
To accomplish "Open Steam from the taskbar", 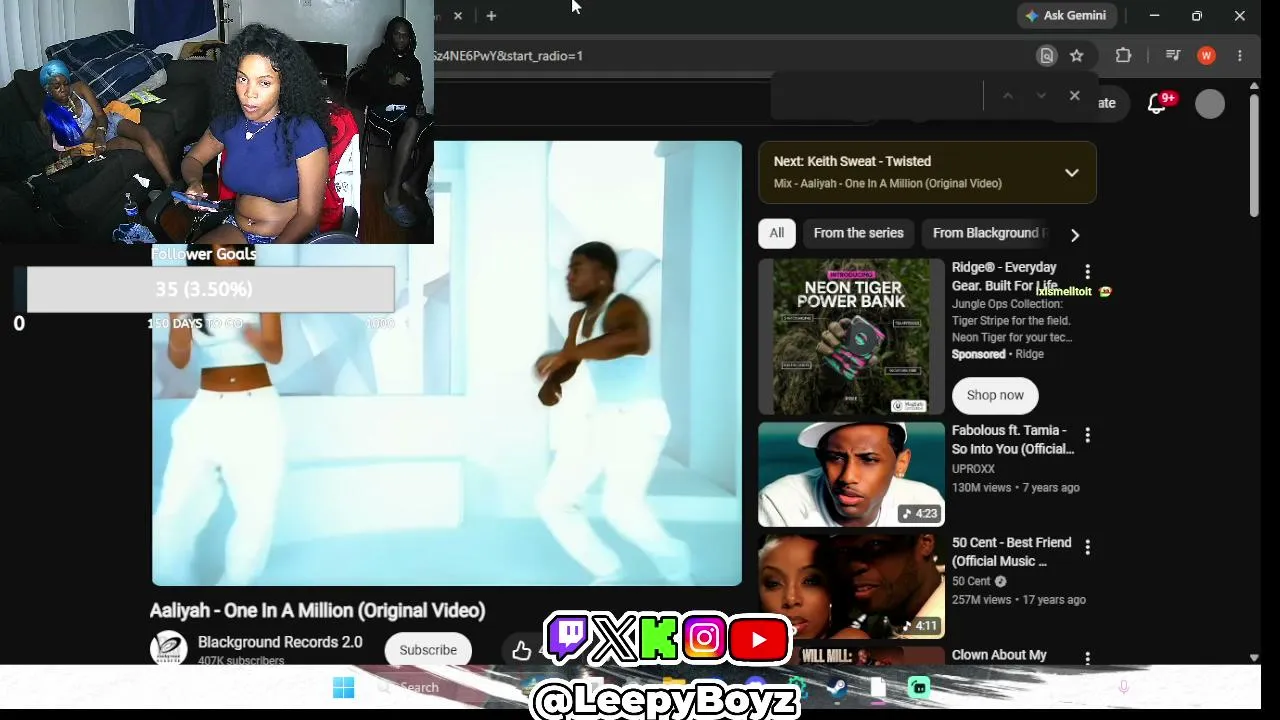I will 837,688.
